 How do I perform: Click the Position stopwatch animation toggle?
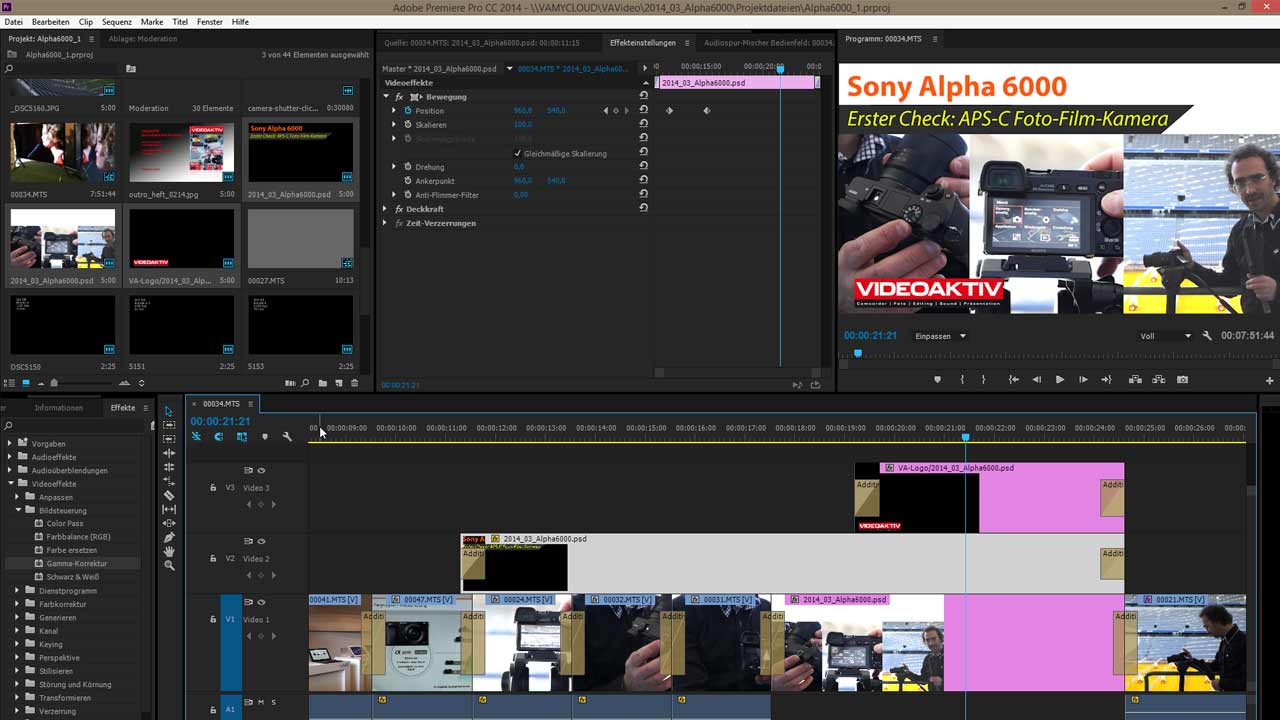pos(407,111)
